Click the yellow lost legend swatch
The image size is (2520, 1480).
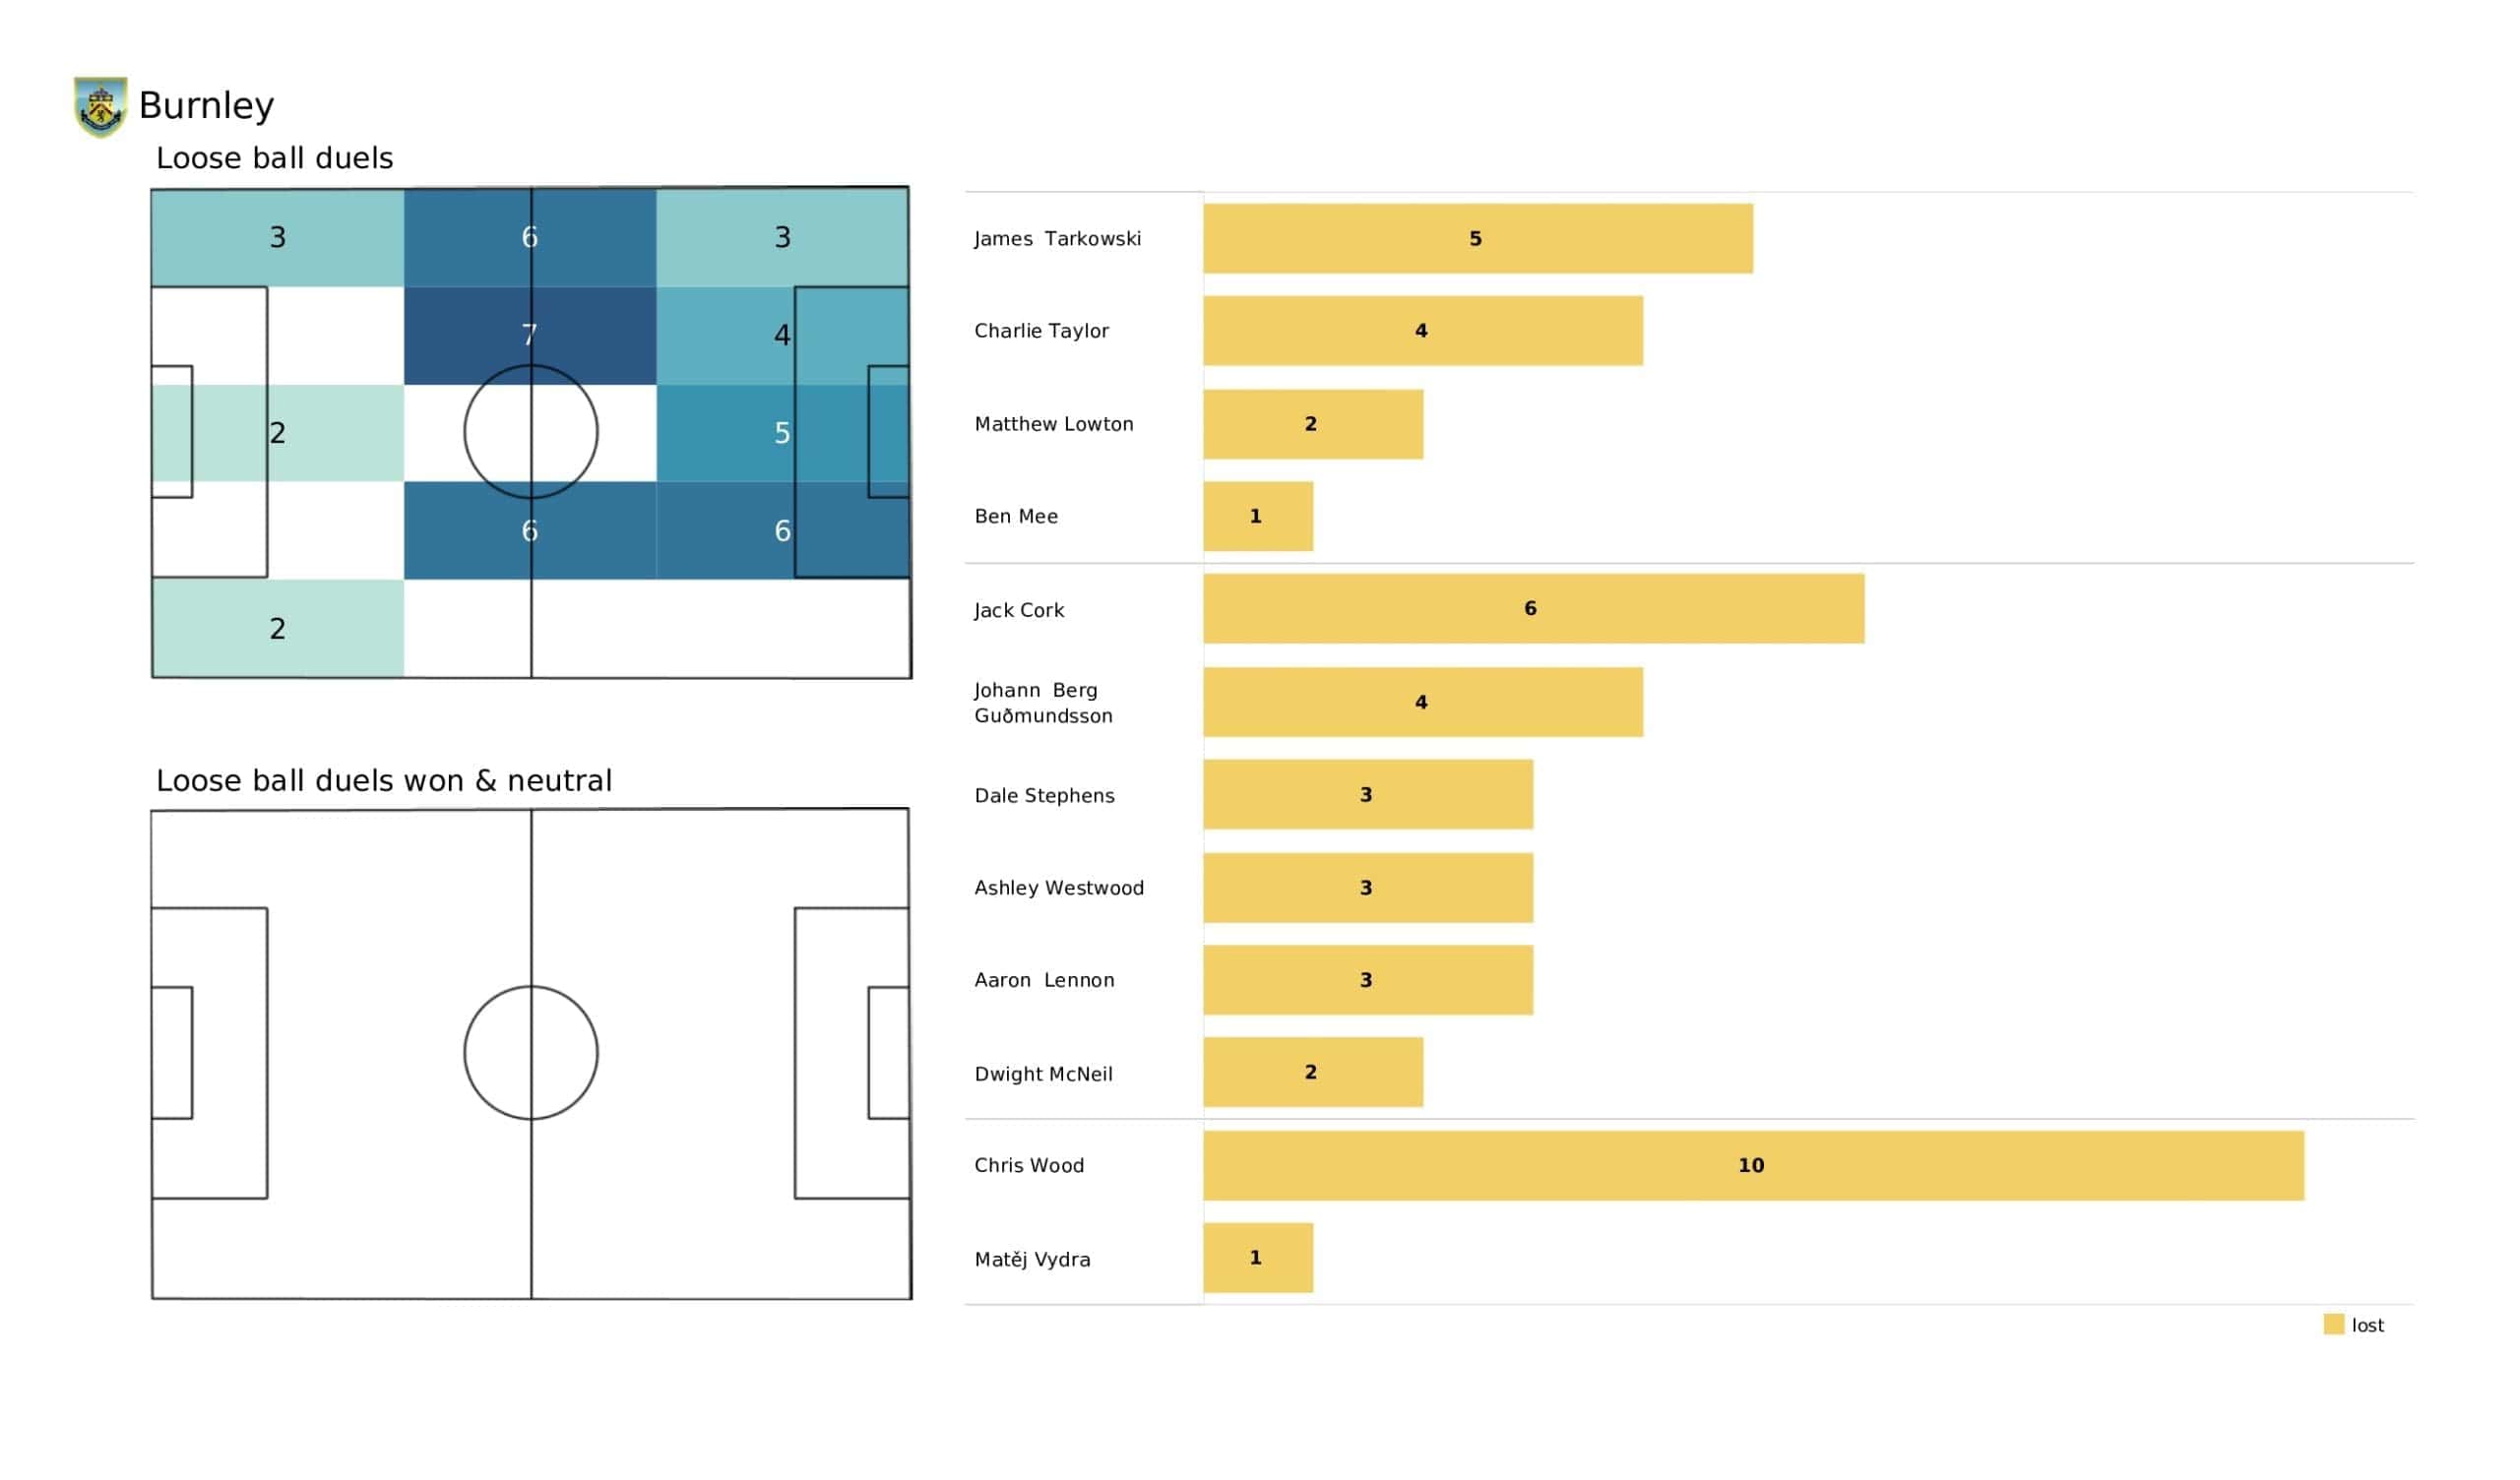pos(2333,1324)
